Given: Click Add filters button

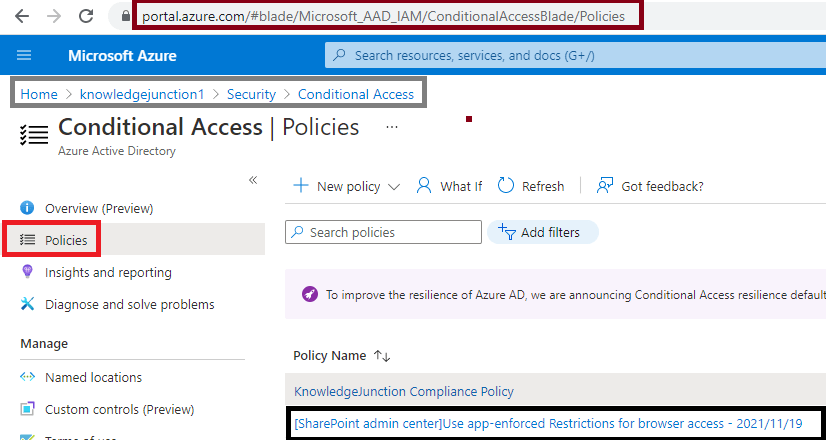Looking at the screenshot, I should 543,232.
